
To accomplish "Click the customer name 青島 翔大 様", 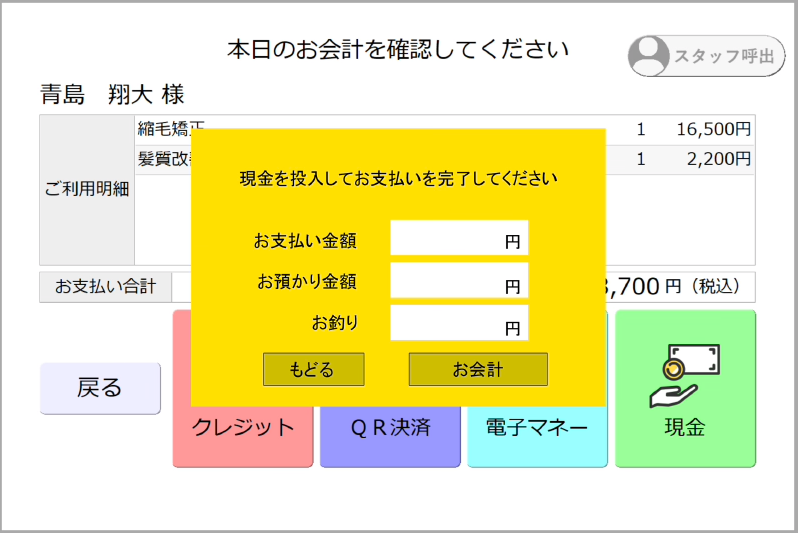I will point(112,95).
